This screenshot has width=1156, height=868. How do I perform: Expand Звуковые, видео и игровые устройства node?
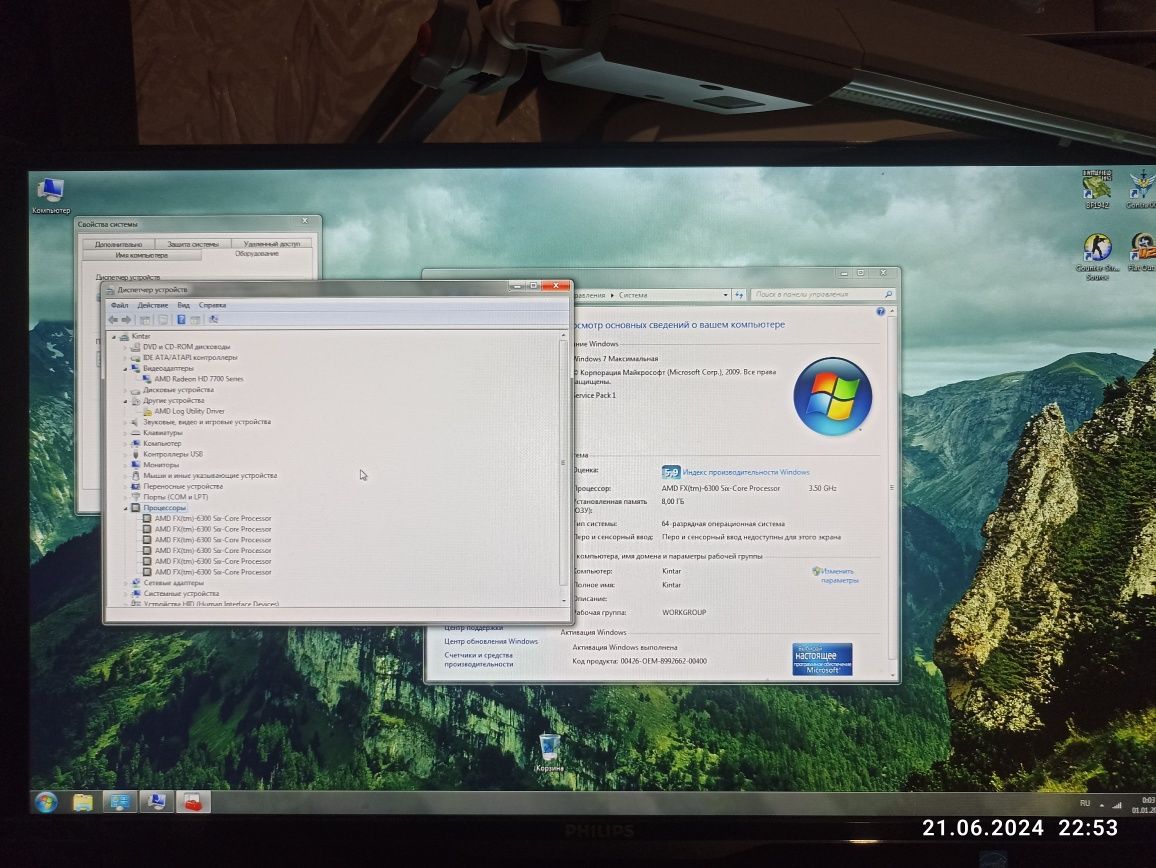pyautogui.click(x=125, y=423)
